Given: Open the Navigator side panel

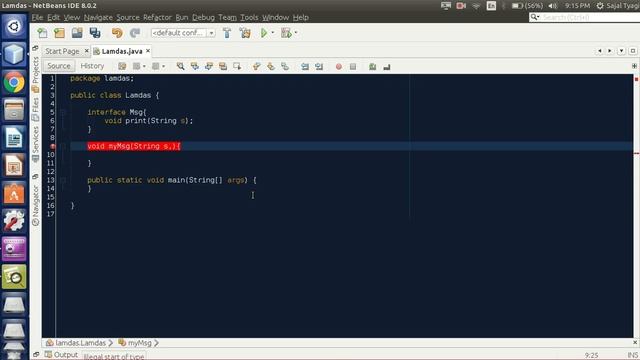Looking at the screenshot, I should click(36, 205).
